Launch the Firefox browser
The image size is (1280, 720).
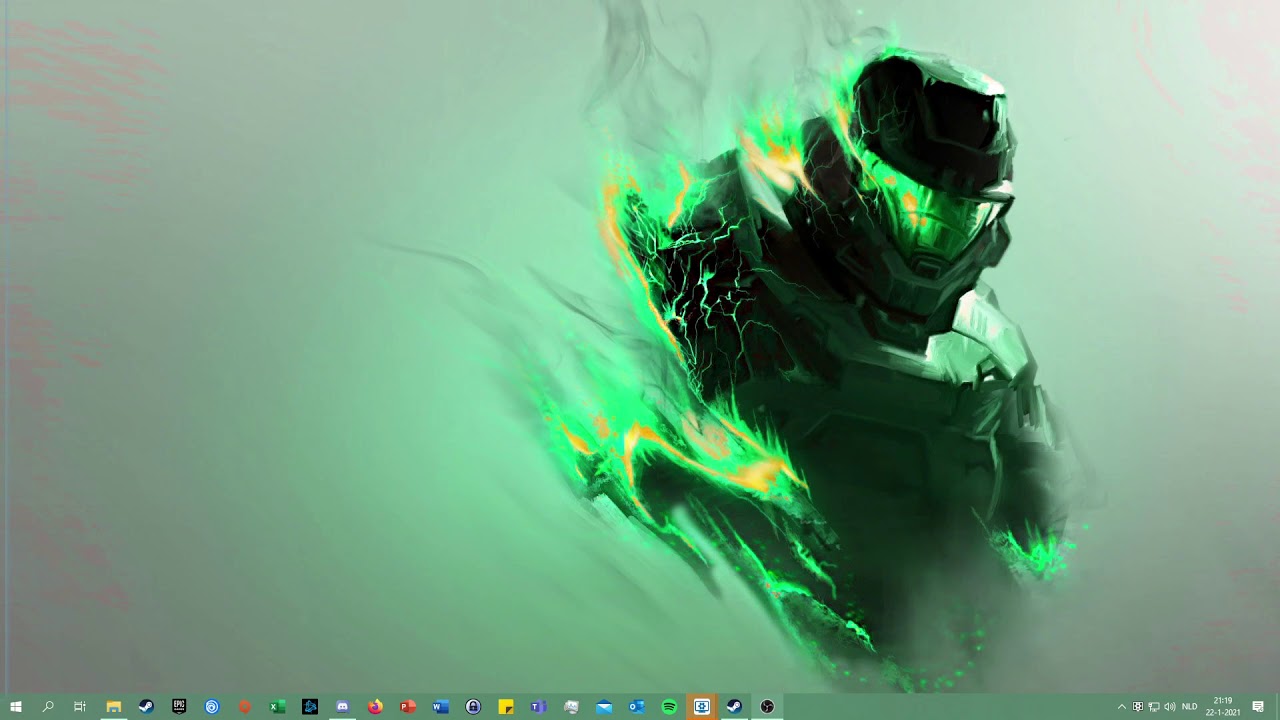coord(375,707)
